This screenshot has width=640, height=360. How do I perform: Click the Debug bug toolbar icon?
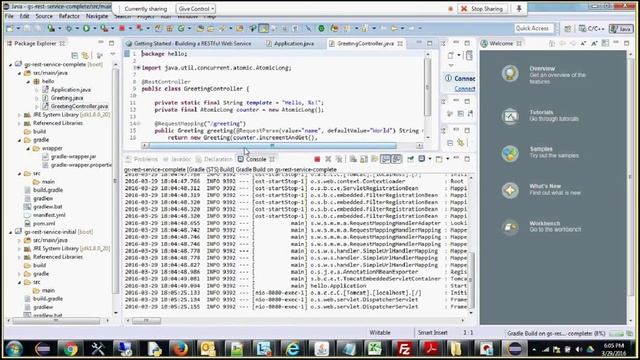(x=69, y=28)
